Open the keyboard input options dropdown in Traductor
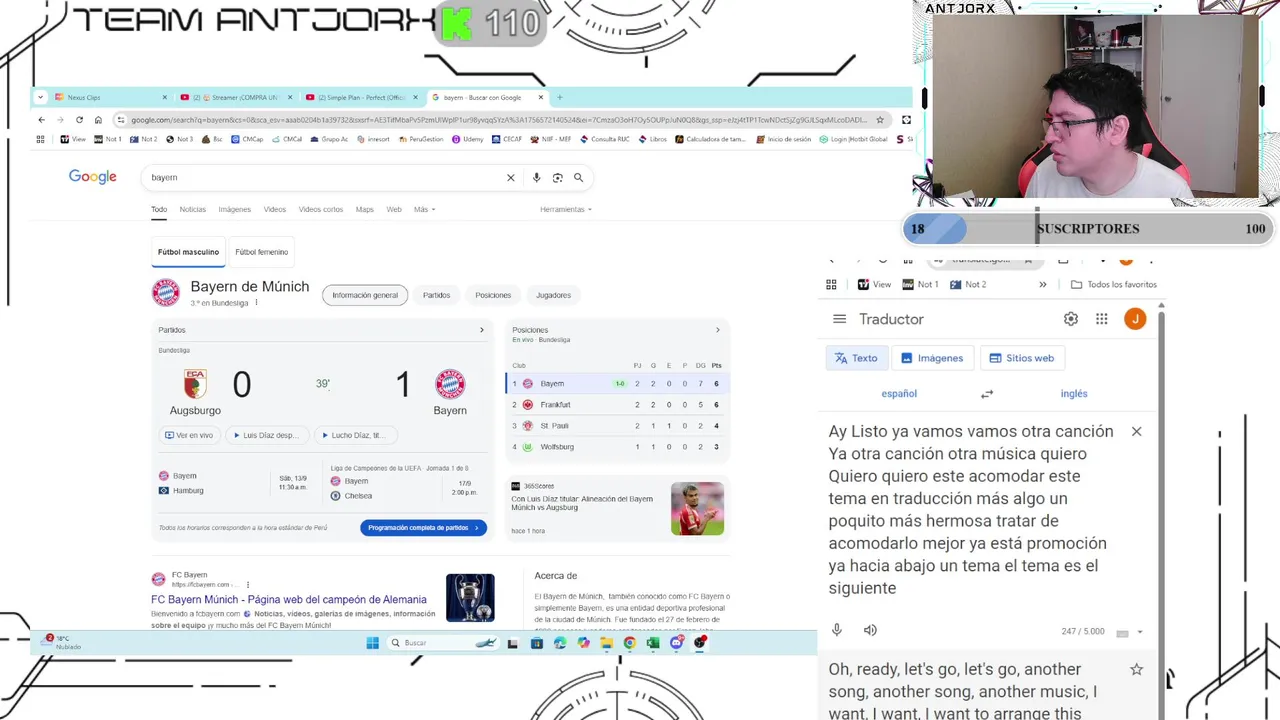Screen dimensions: 1280x720 (x=1139, y=632)
